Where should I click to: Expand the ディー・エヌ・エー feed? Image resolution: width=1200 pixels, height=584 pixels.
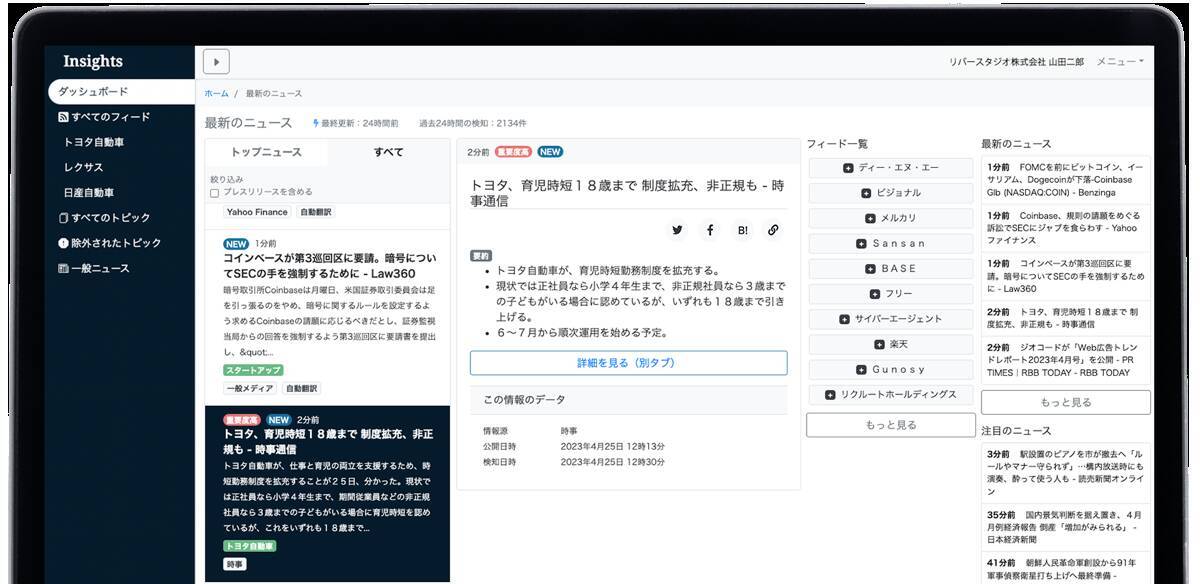click(x=890, y=168)
